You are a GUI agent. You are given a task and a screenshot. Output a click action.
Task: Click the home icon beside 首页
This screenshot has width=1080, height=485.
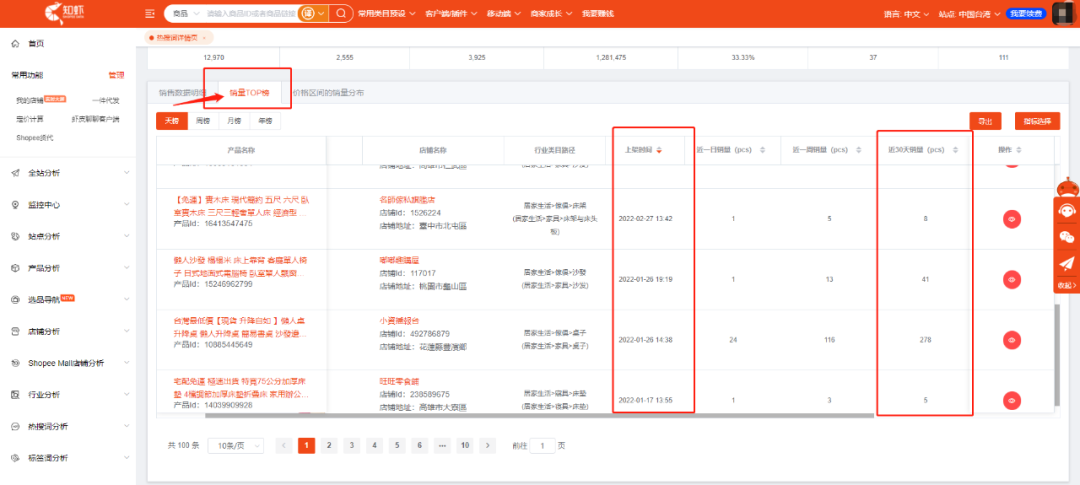(16, 44)
